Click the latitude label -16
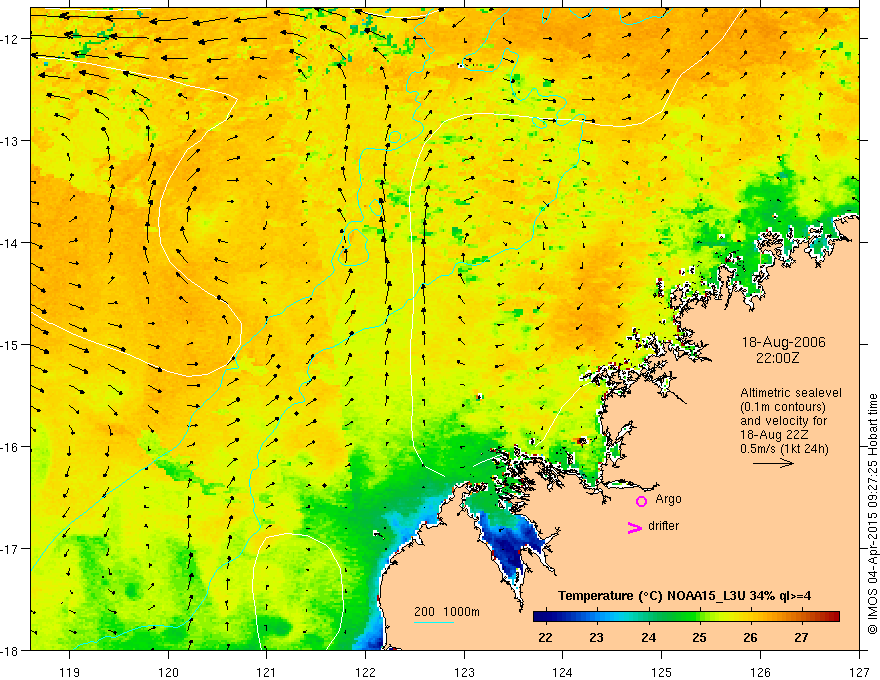The width and height of the screenshot is (880, 680). [11, 447]
